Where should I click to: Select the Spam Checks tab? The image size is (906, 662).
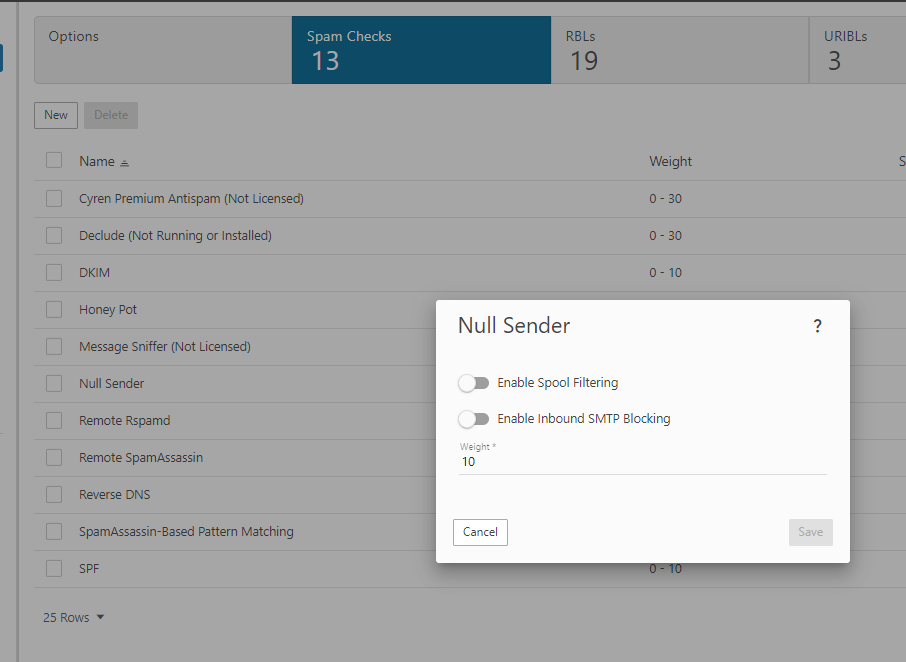(421, 49)
